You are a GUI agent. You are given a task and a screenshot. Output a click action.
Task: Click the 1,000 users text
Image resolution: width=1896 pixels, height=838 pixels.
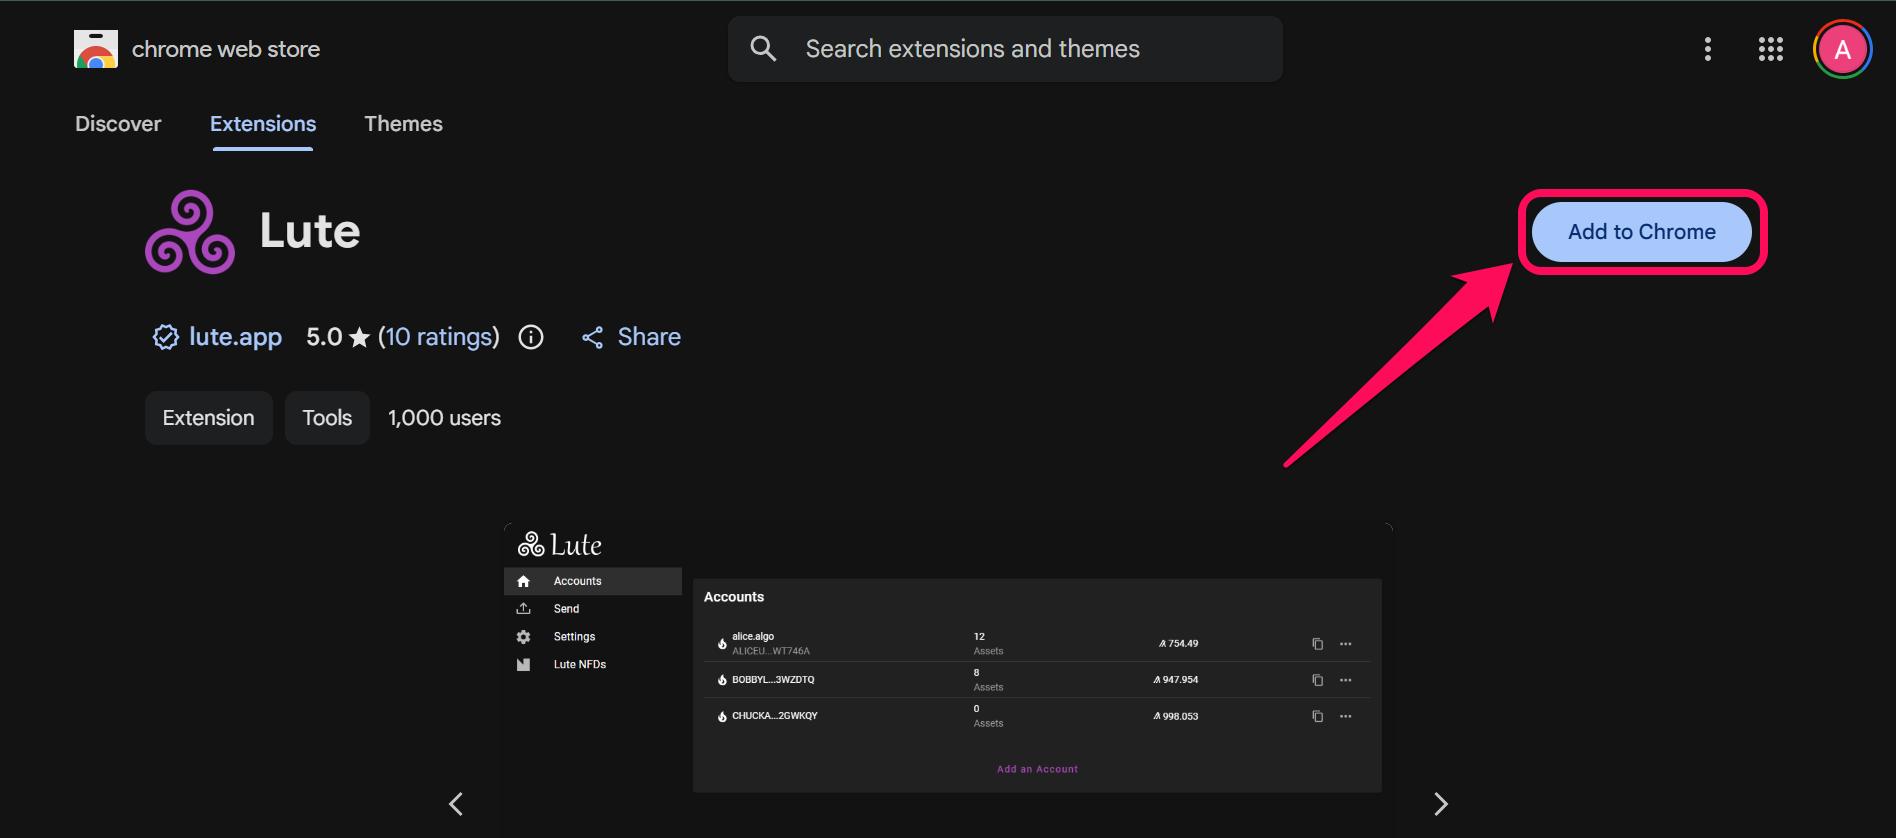445,418
